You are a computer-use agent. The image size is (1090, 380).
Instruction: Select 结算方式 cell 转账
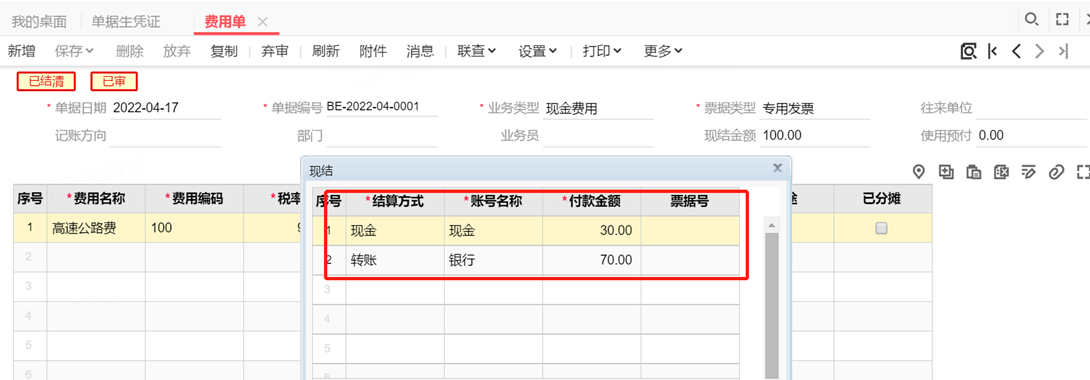coord(395,261)
